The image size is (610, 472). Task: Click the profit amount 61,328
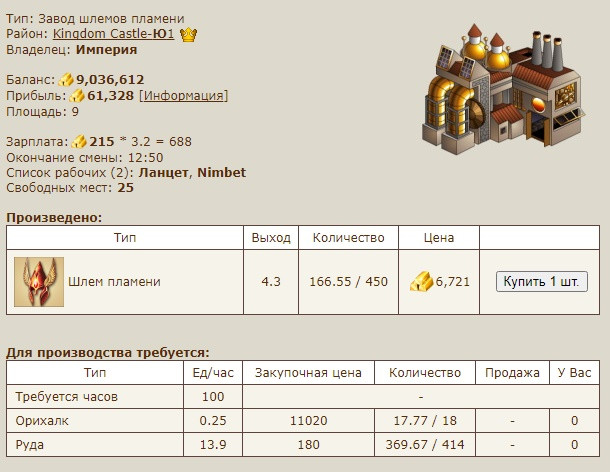click(110, 96)
